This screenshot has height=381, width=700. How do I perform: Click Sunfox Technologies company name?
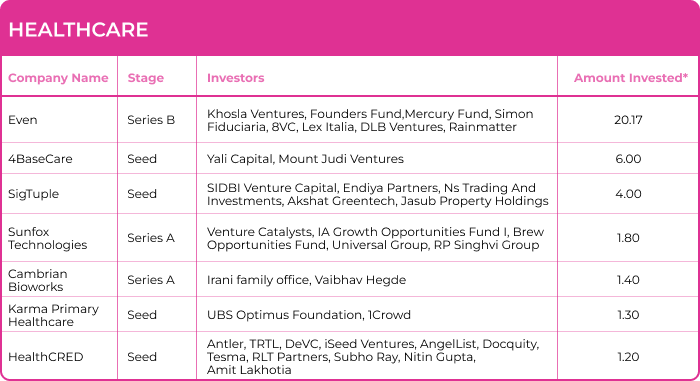pos(47,238)
